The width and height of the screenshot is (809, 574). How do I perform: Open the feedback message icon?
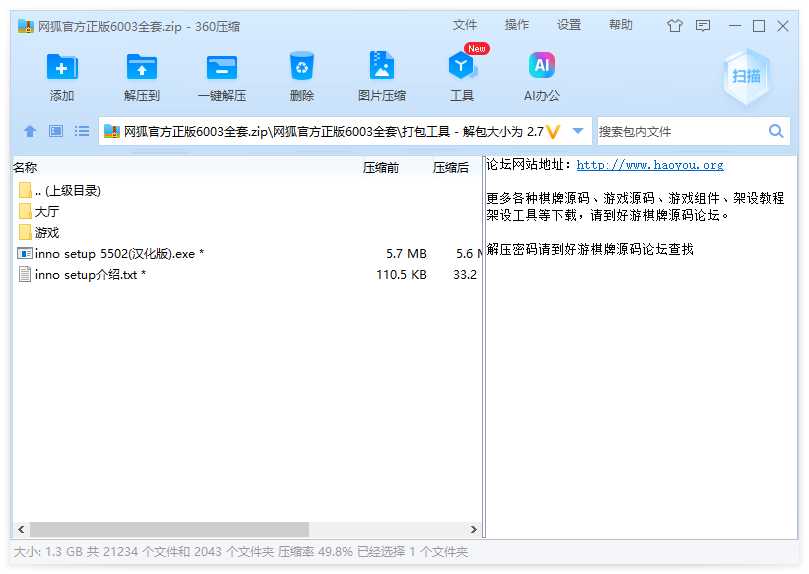tap(703, 25)
